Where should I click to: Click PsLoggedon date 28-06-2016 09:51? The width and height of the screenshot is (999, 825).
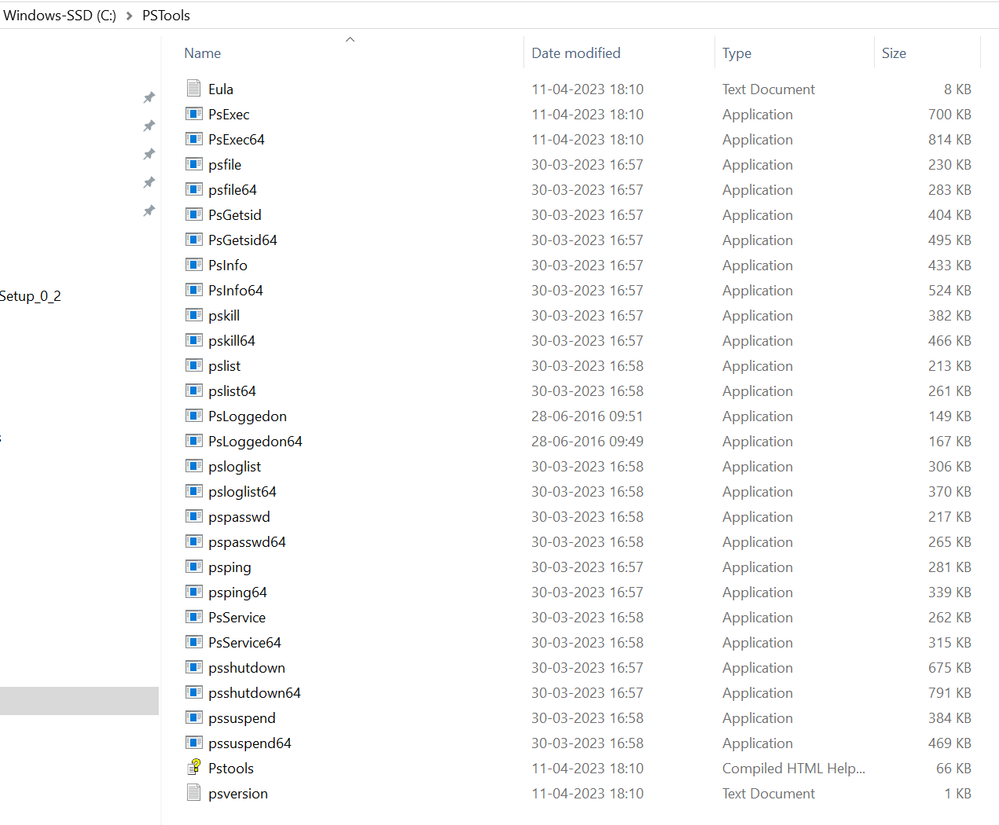click(587, 416)
